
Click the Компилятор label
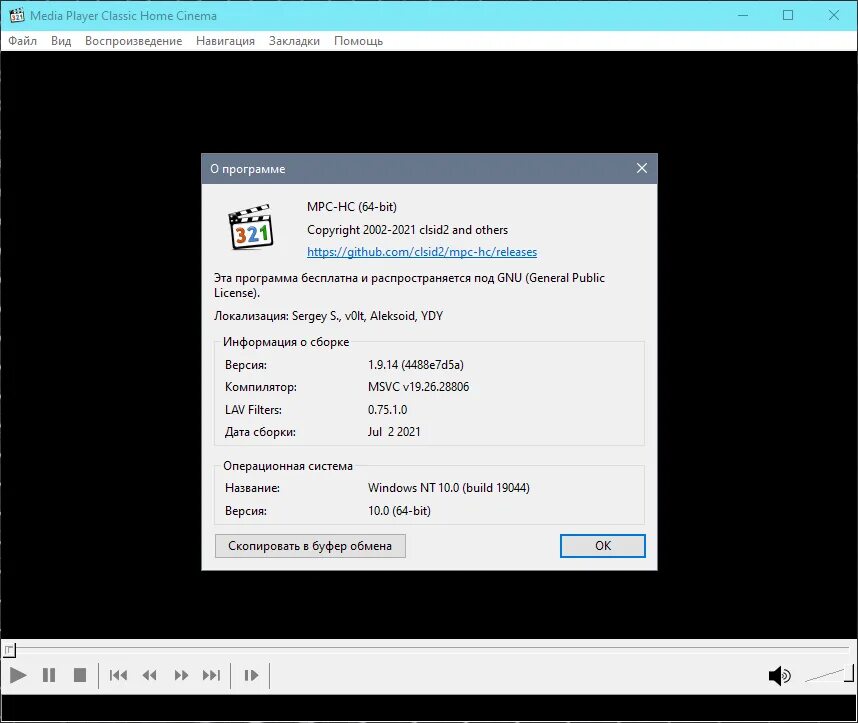tap(261, 387)
